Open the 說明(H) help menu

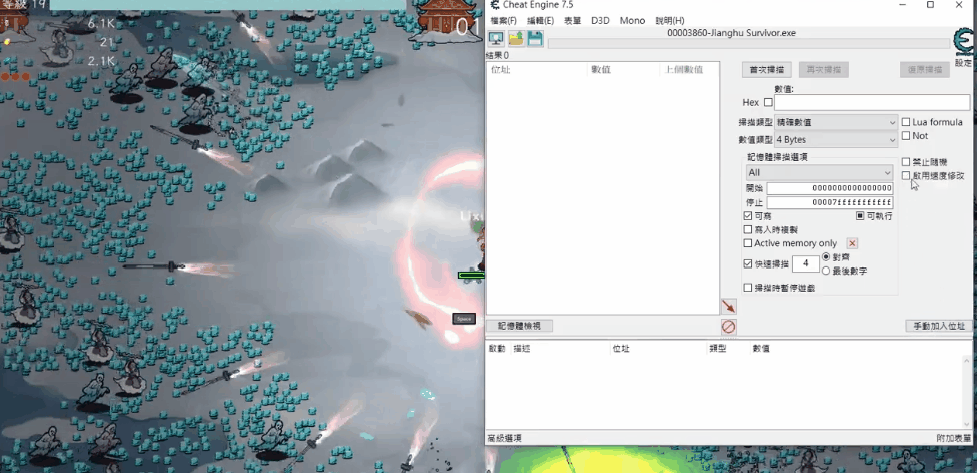click(670, 21)
